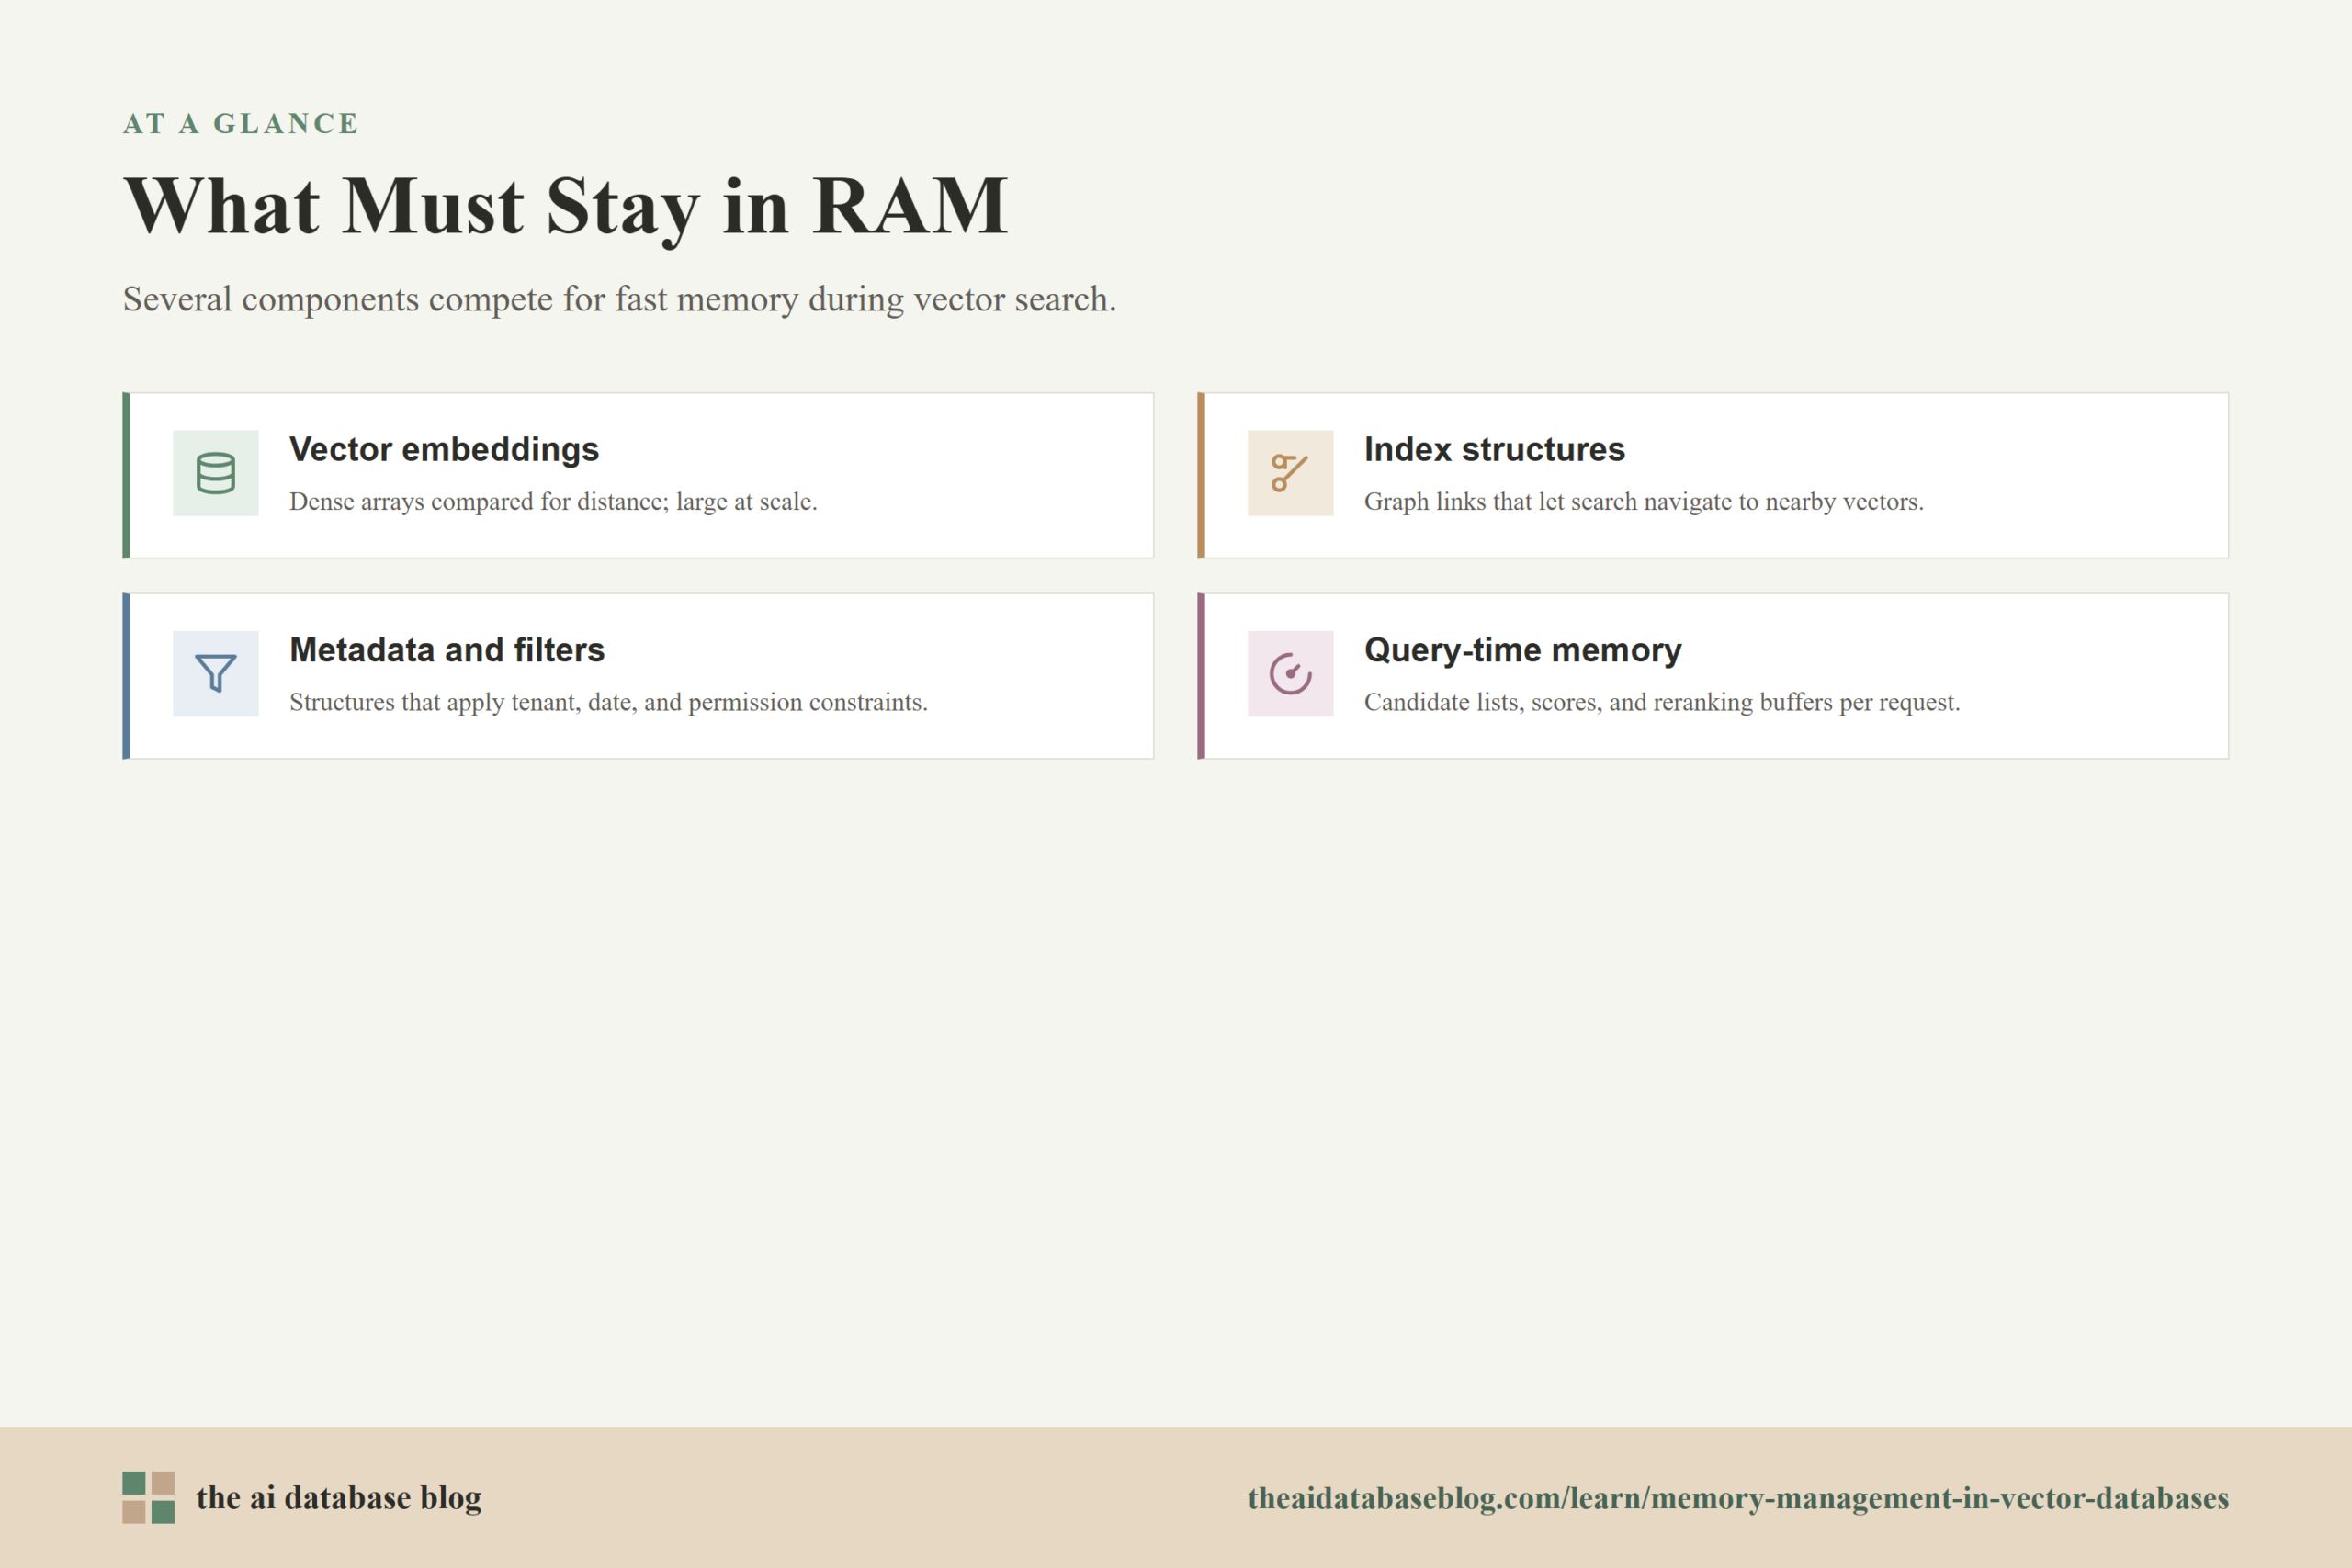
Task: Select the 'Index structures' card heading
Action: tap(1494, 450)
